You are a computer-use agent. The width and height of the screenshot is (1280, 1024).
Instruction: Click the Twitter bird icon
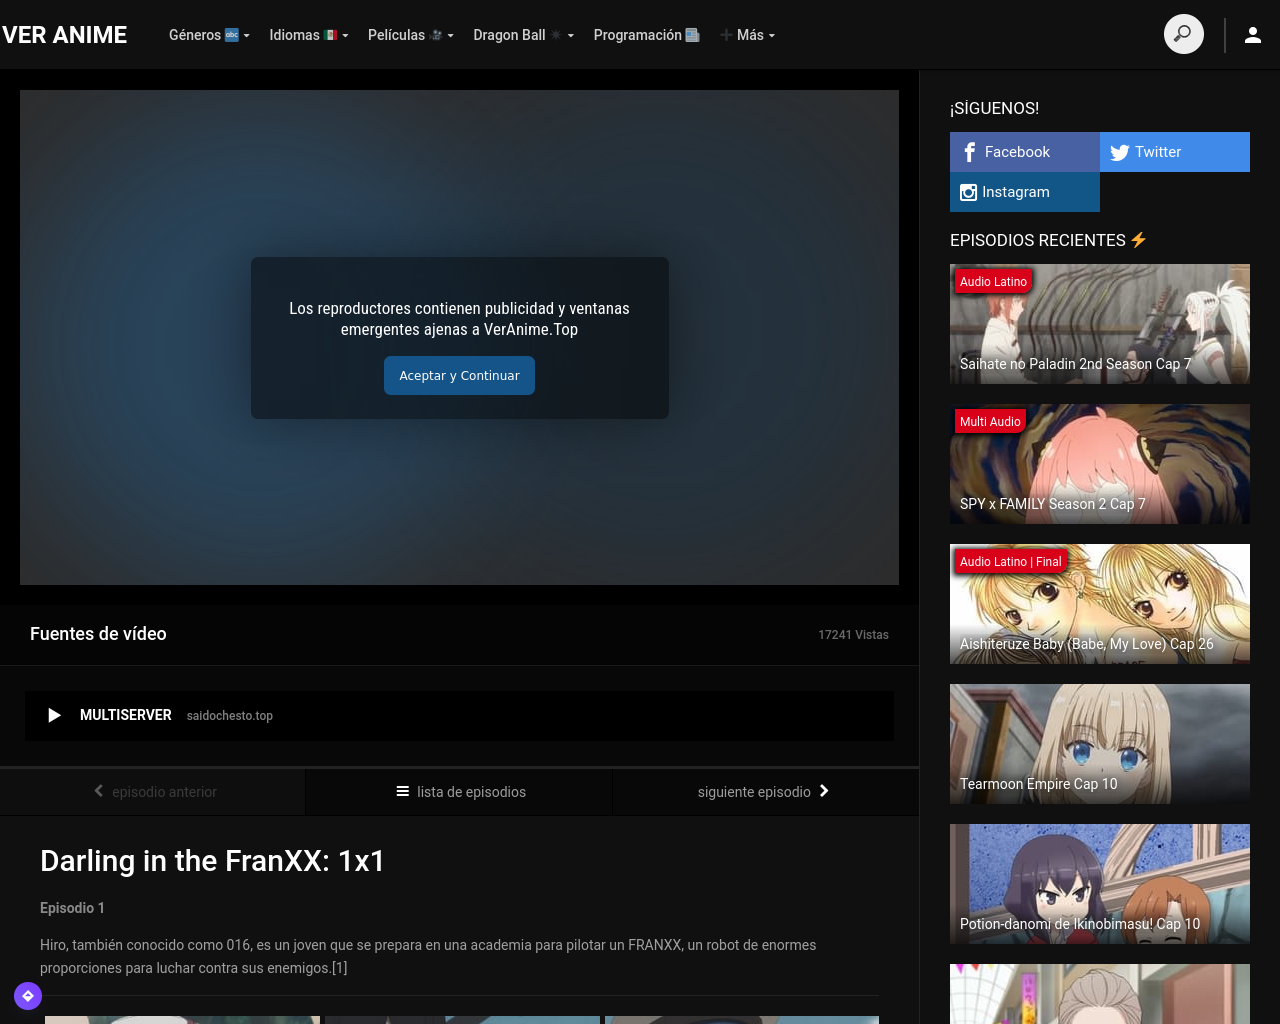[x=1119, y=152]
